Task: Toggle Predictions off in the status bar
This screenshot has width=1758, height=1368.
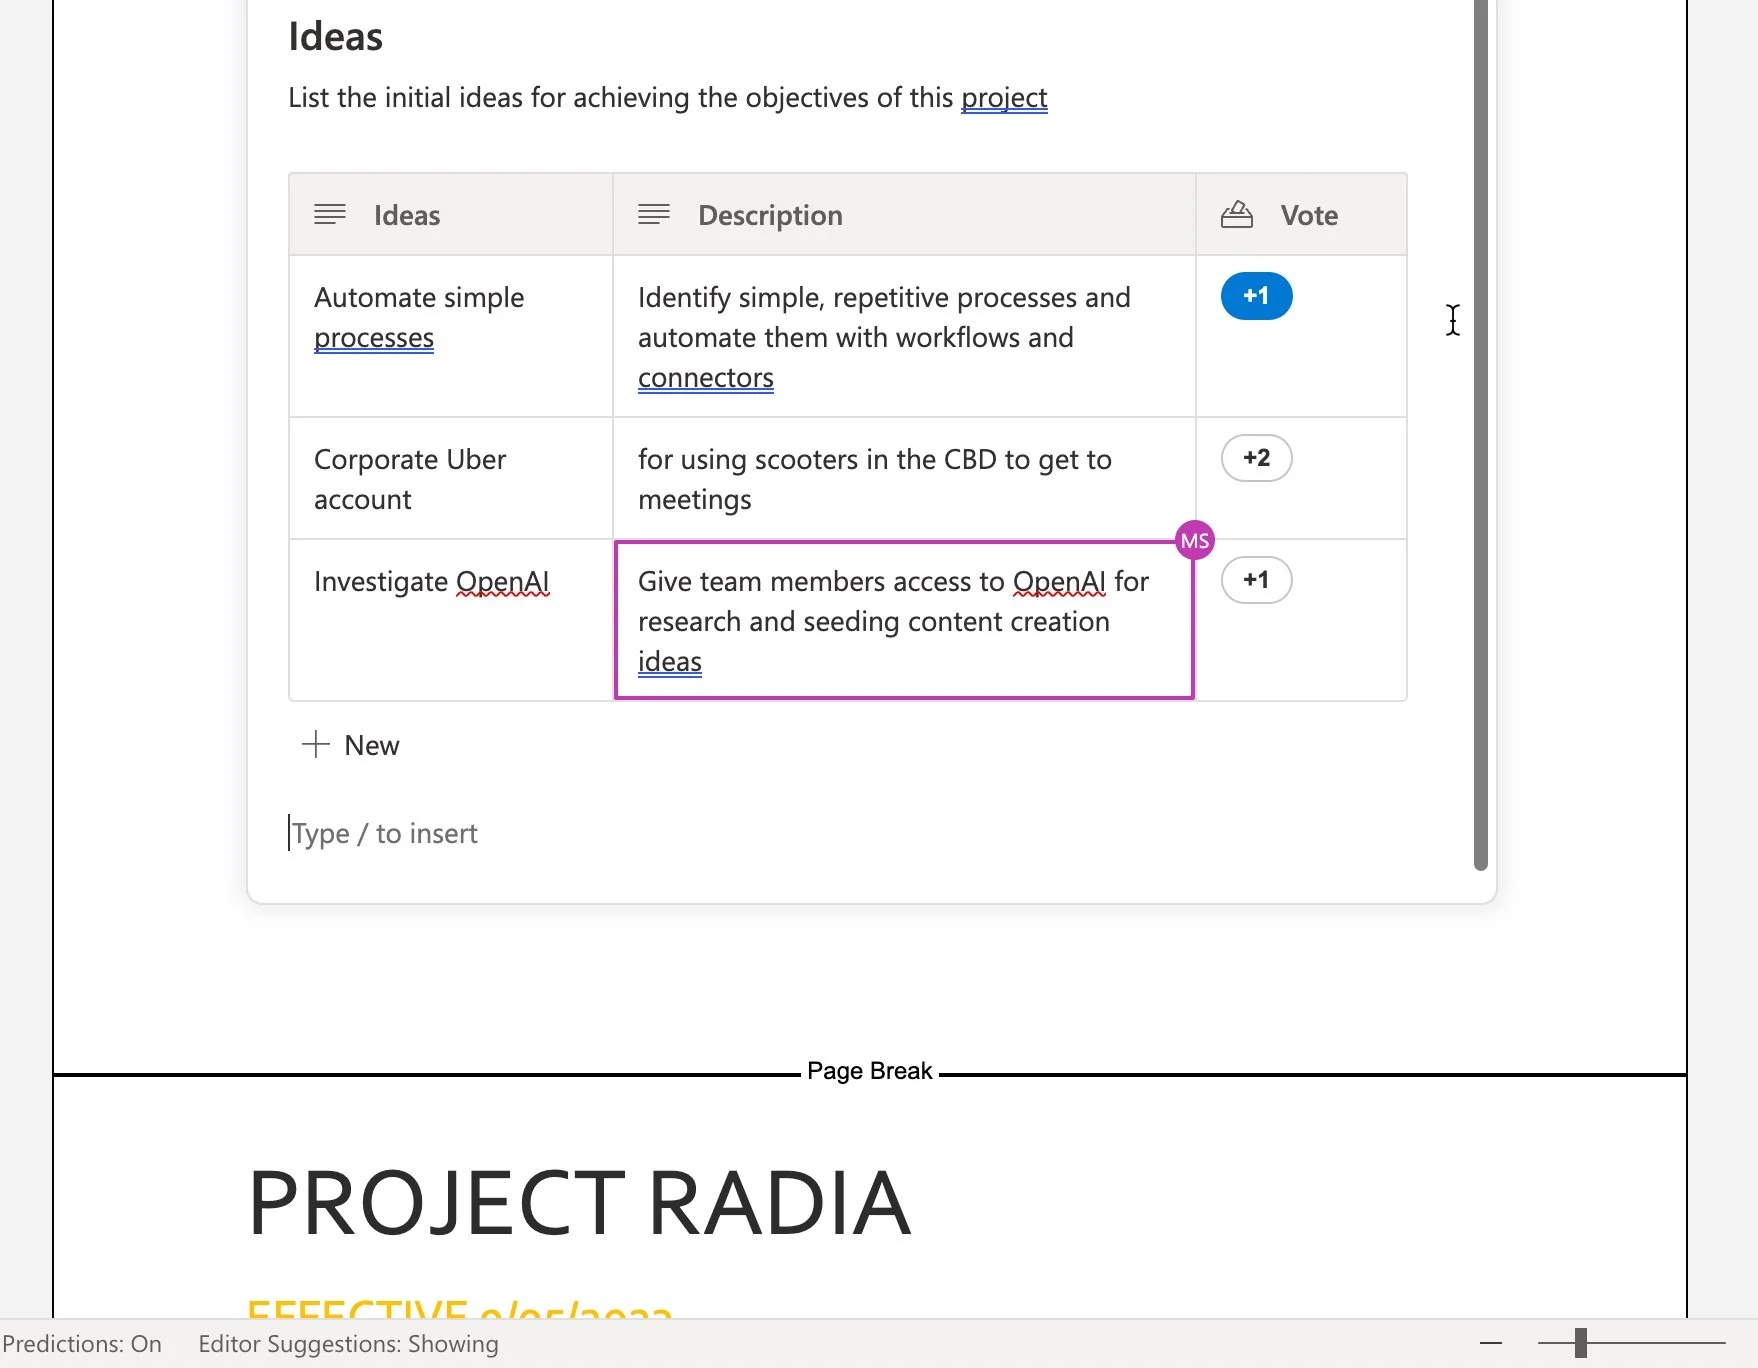Action: (81, 1344)
